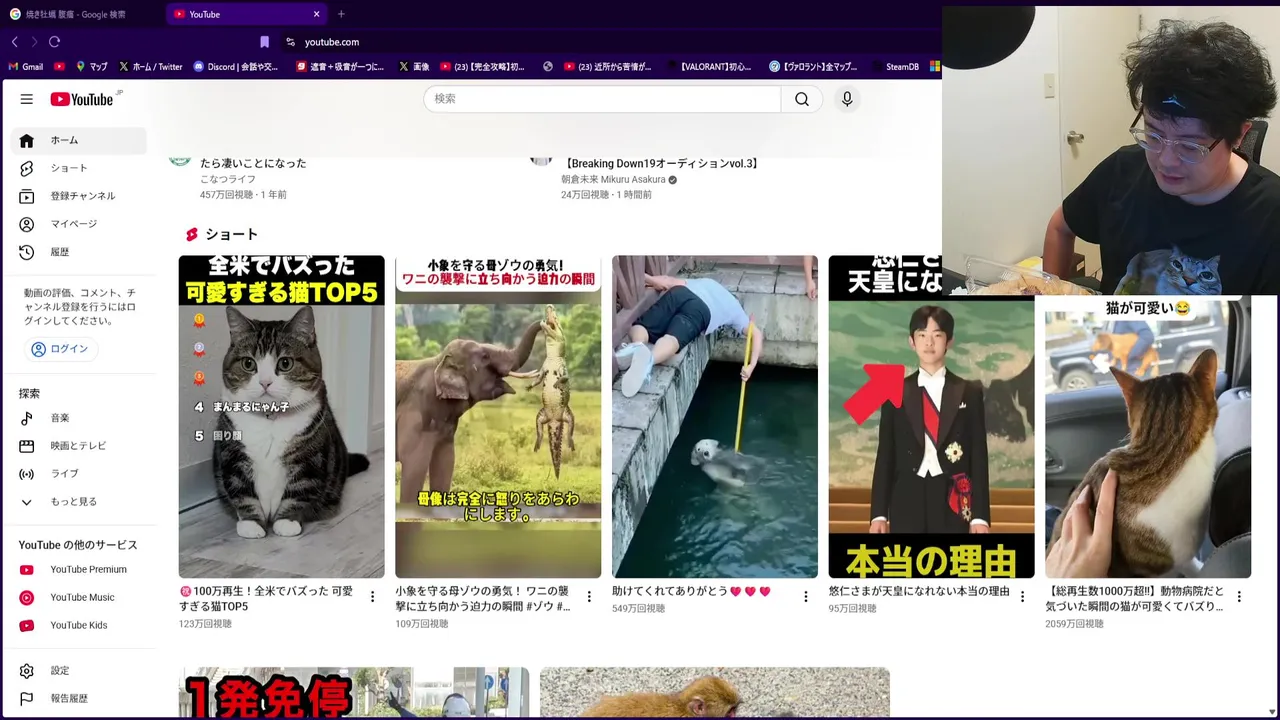Open the マップ bookmark
The width and height of the screenshot is (1280, 720).
tap(92, 67)
